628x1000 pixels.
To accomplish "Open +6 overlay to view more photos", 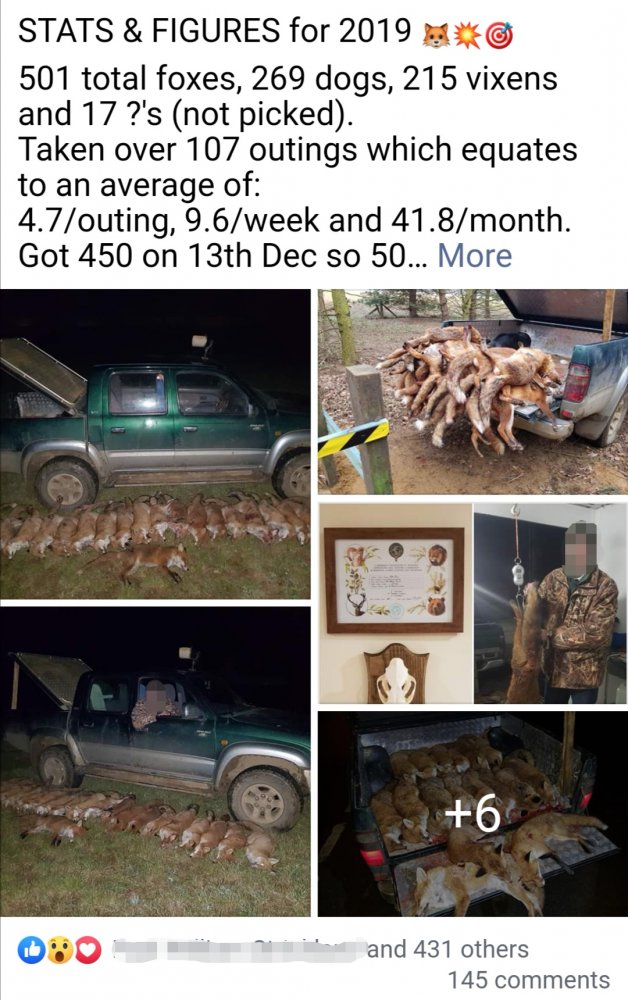I will pos(472,814).
